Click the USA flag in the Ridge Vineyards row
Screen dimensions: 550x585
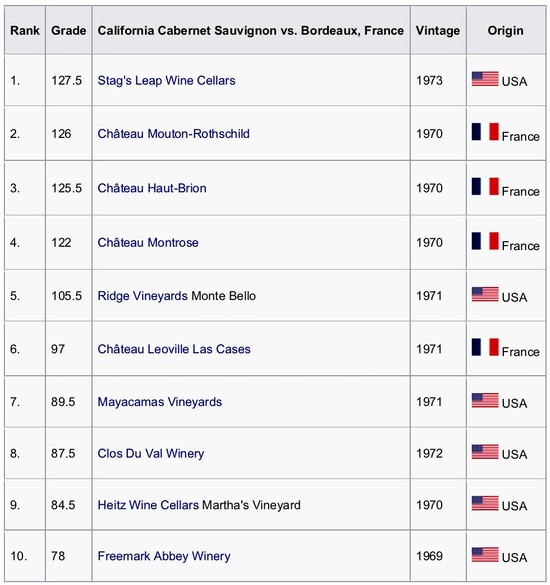(485, 294)
